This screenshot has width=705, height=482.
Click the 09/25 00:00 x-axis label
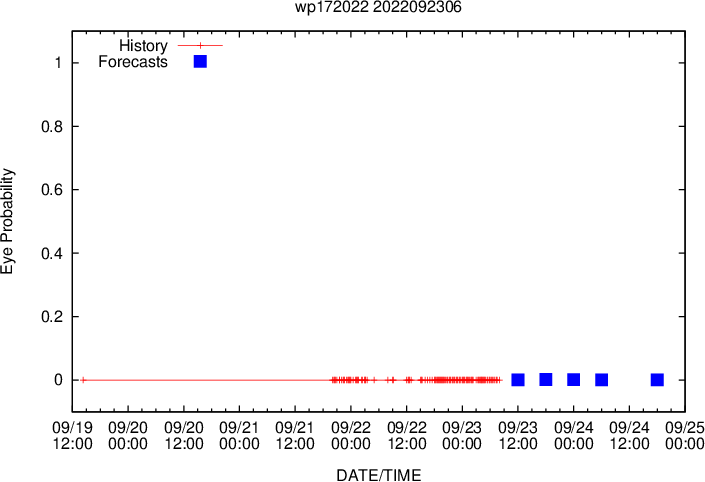[x=684, y=435]
